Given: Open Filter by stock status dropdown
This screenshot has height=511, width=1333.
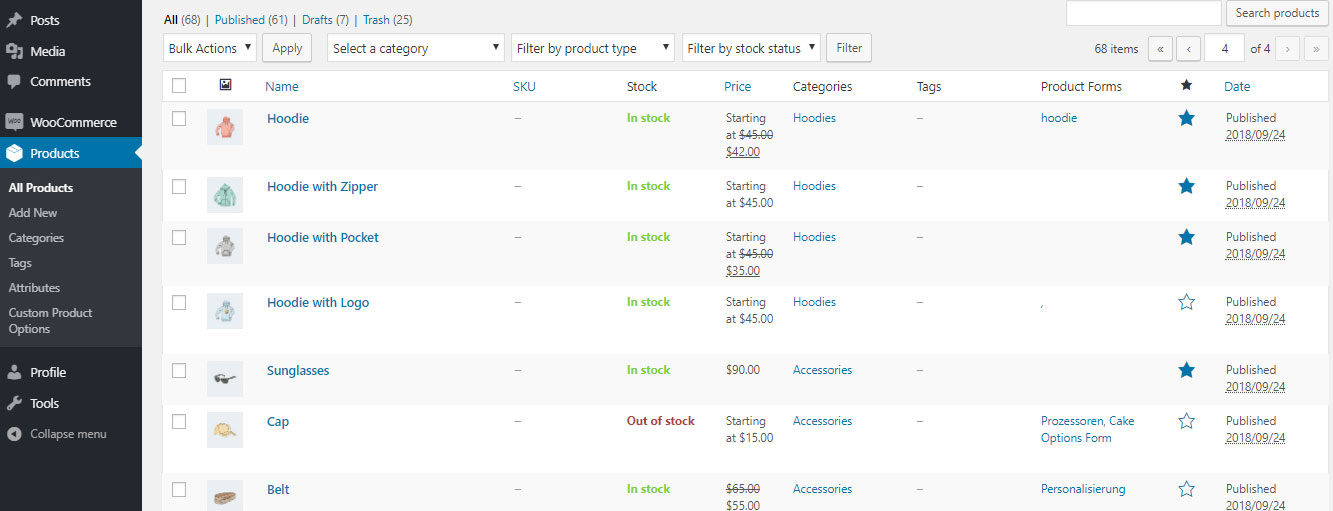Looking at the screenshot, I should pos(751,48).
